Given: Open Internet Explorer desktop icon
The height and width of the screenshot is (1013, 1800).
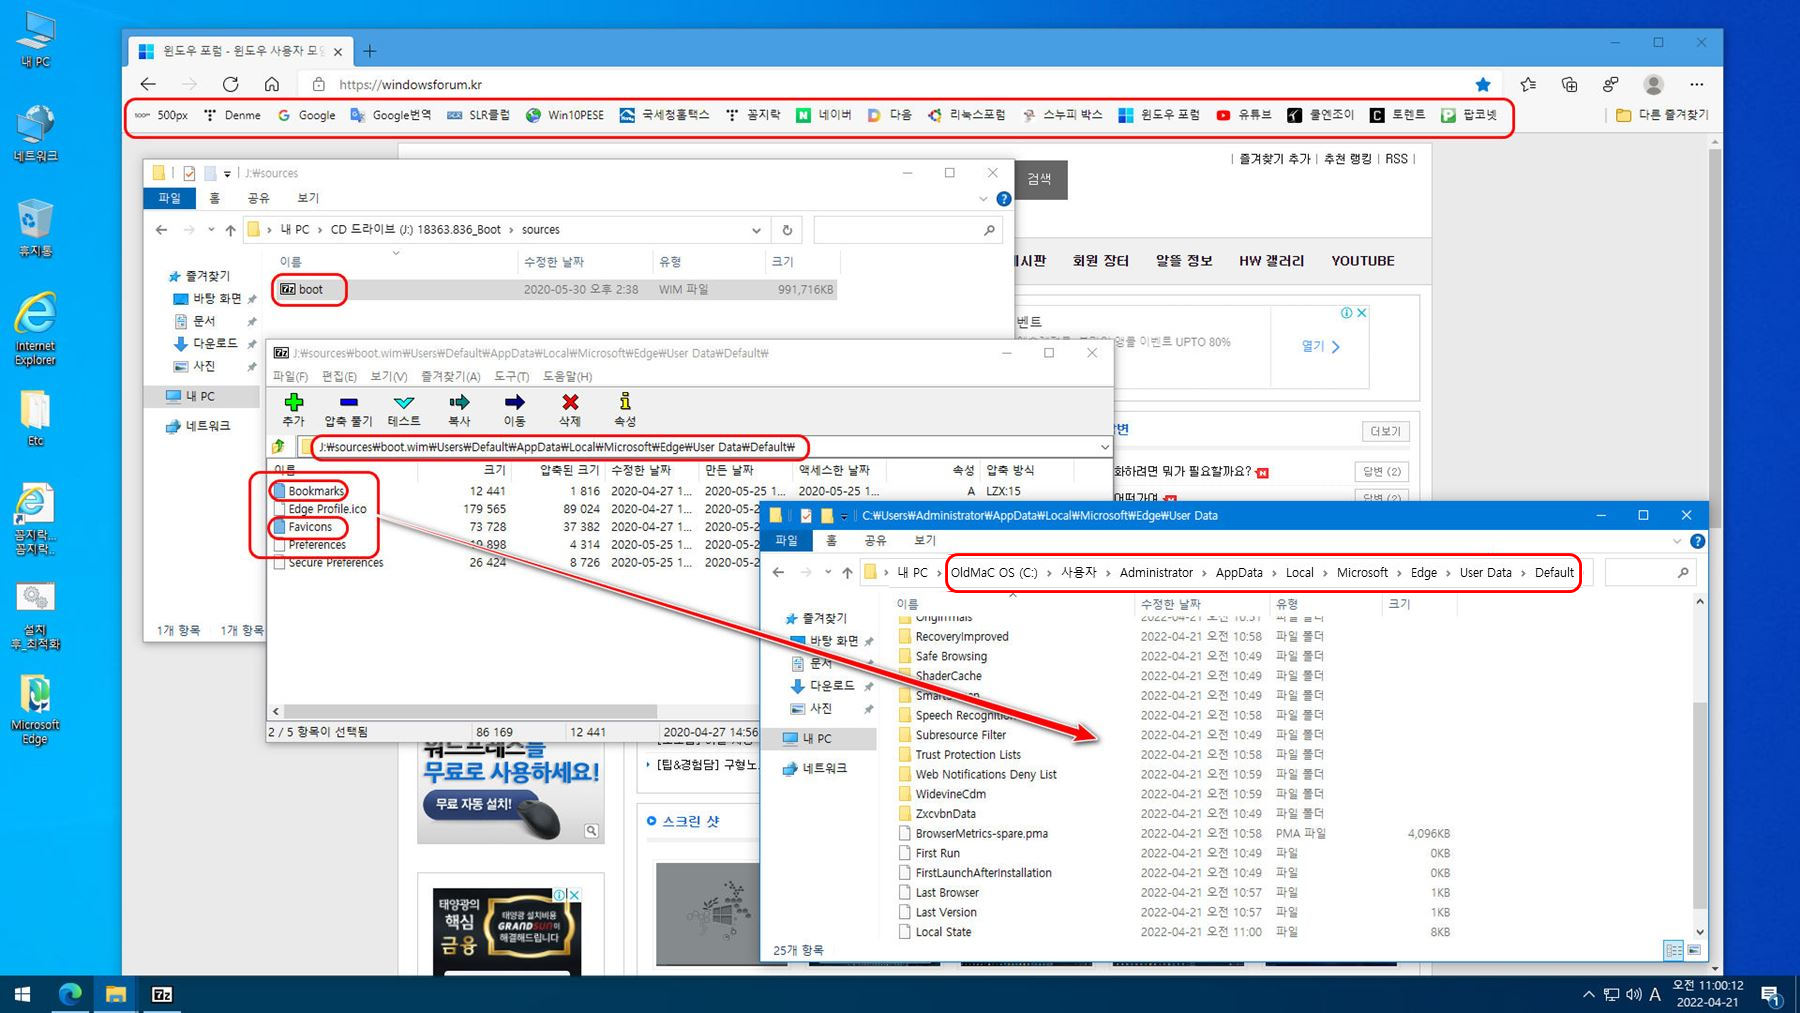Looking at the screenshot, I should point(35,329).
